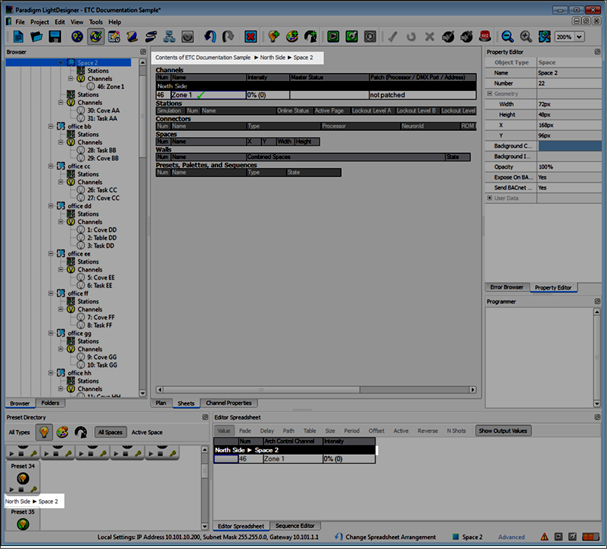Screen dimensions: 607x554
Task: Toggle the Active Space filter
Action: click(147, 432)
